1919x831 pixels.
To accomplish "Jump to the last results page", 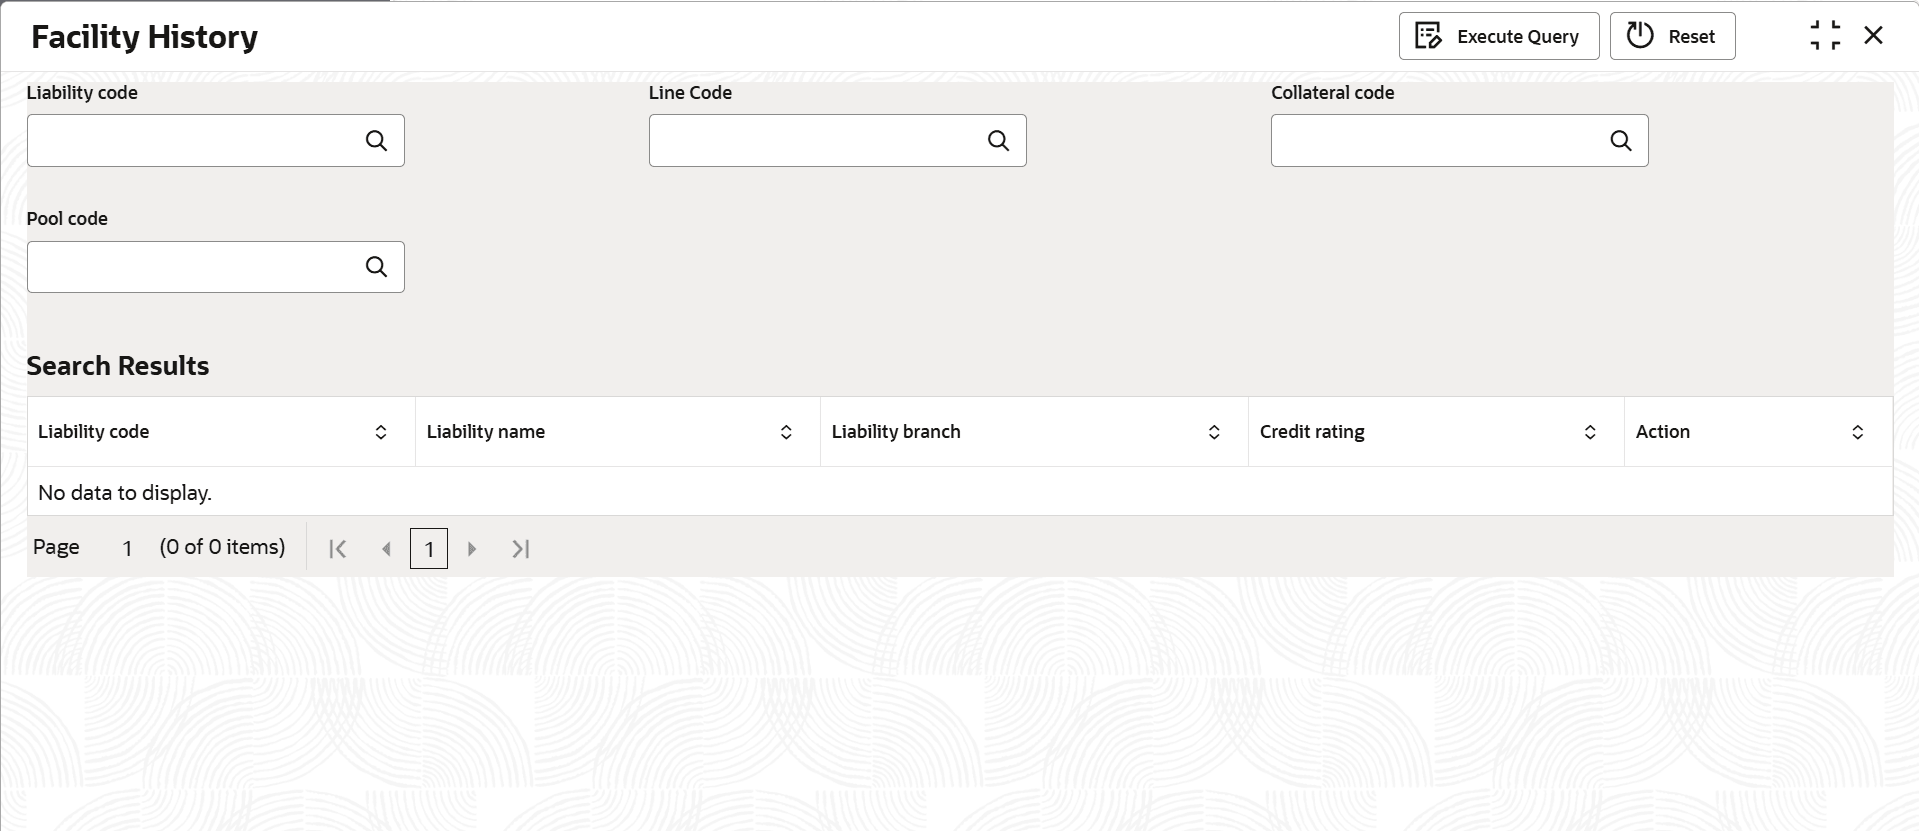I will click(520, 549).
